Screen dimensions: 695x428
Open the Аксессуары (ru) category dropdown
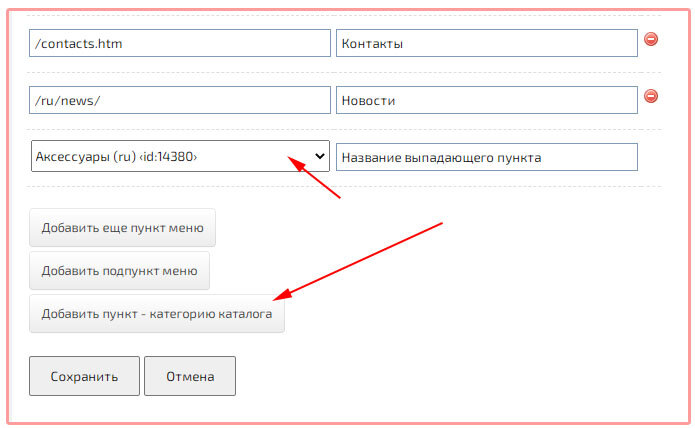180,156
